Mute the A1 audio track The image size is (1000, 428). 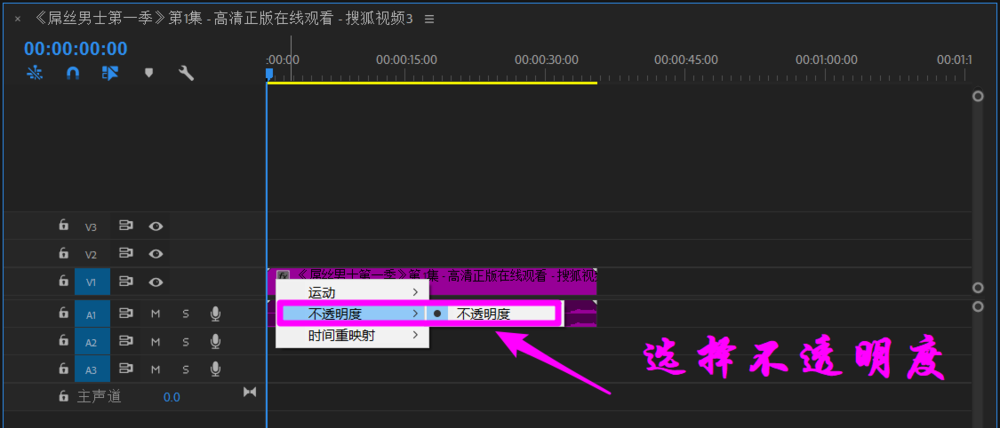tap(155, 314)
